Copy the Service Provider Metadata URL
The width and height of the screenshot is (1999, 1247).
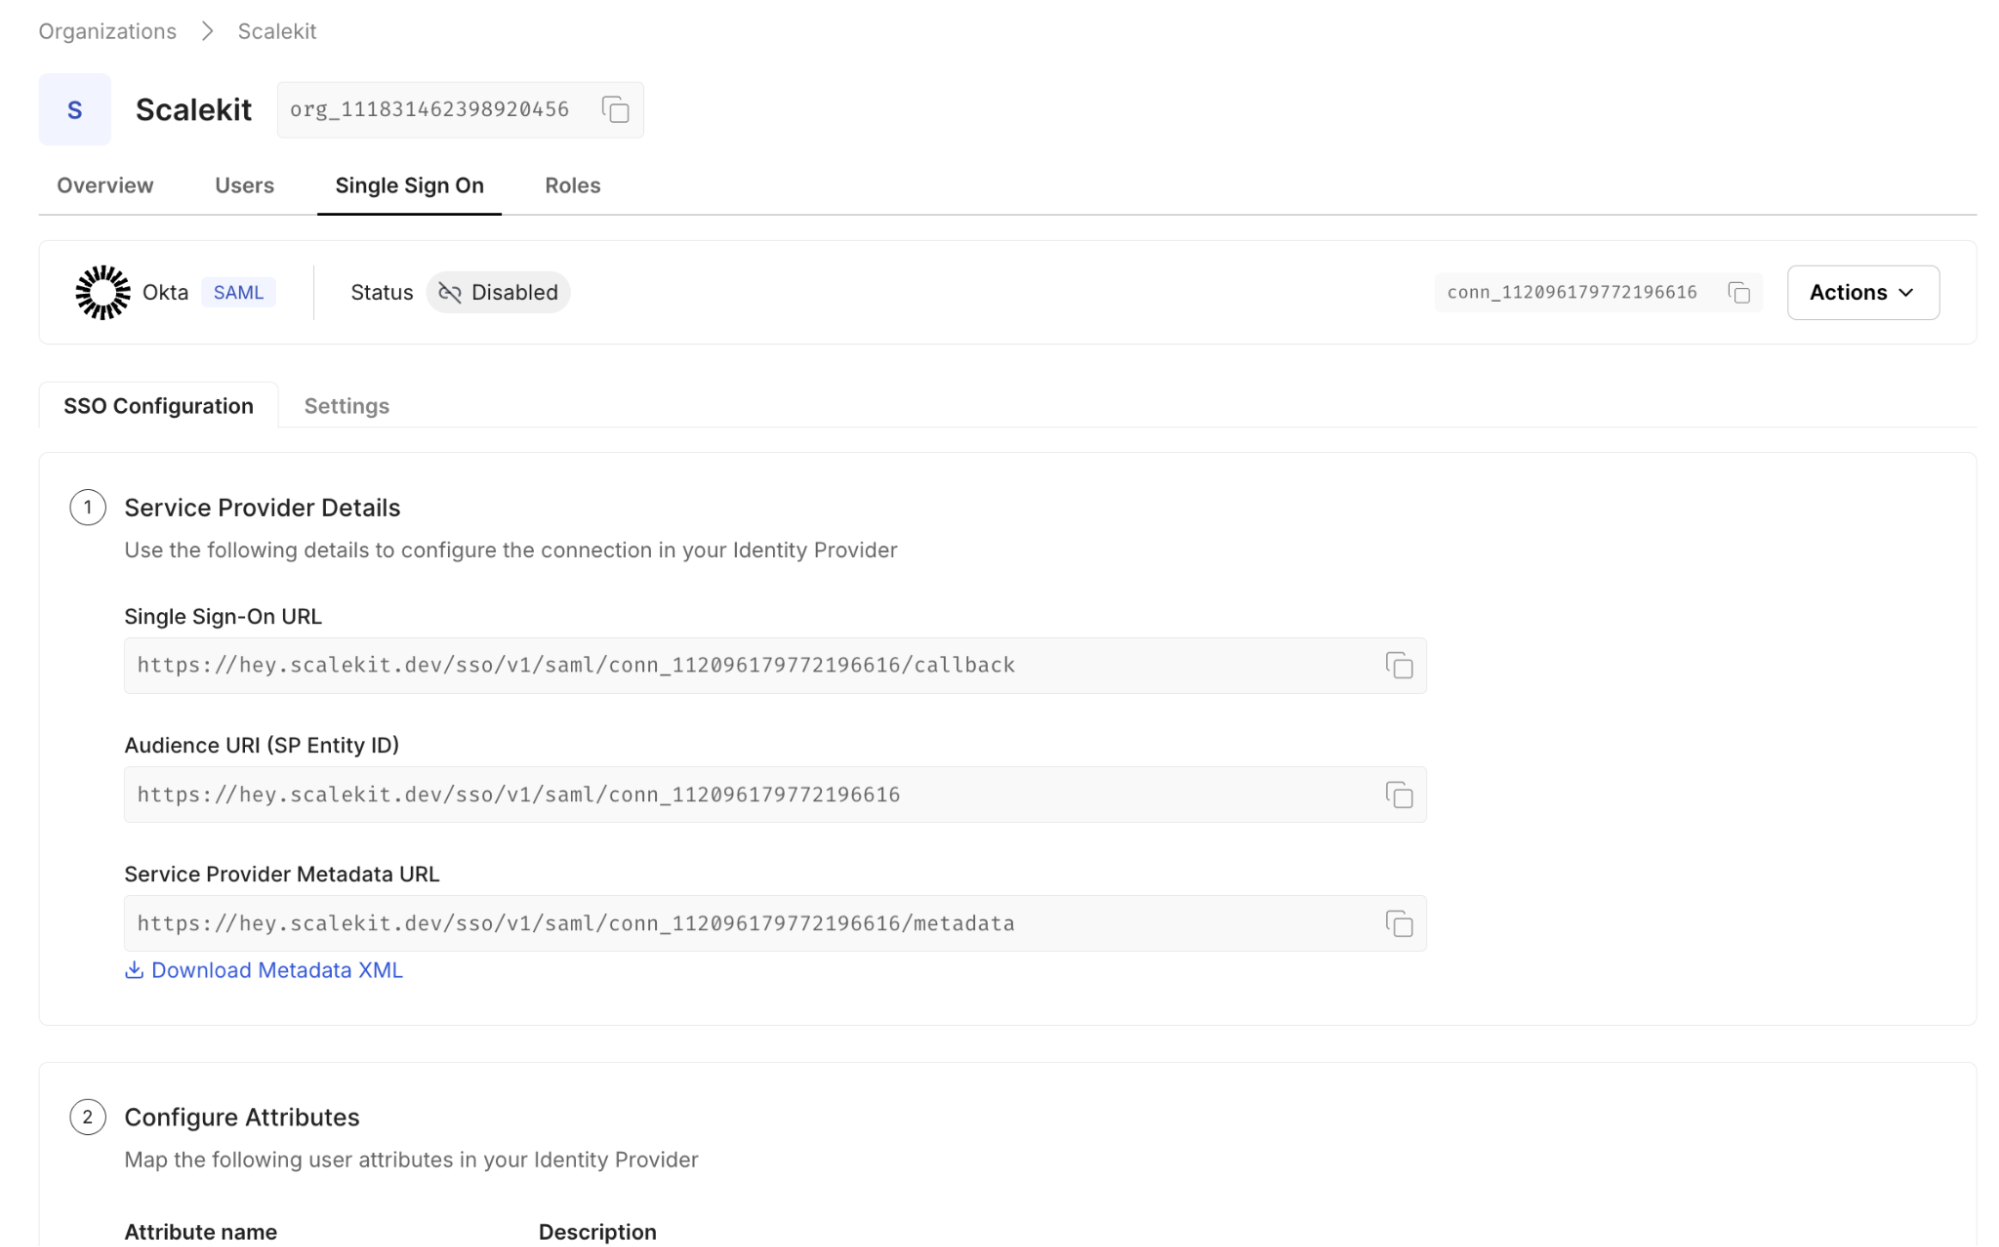1399,923
